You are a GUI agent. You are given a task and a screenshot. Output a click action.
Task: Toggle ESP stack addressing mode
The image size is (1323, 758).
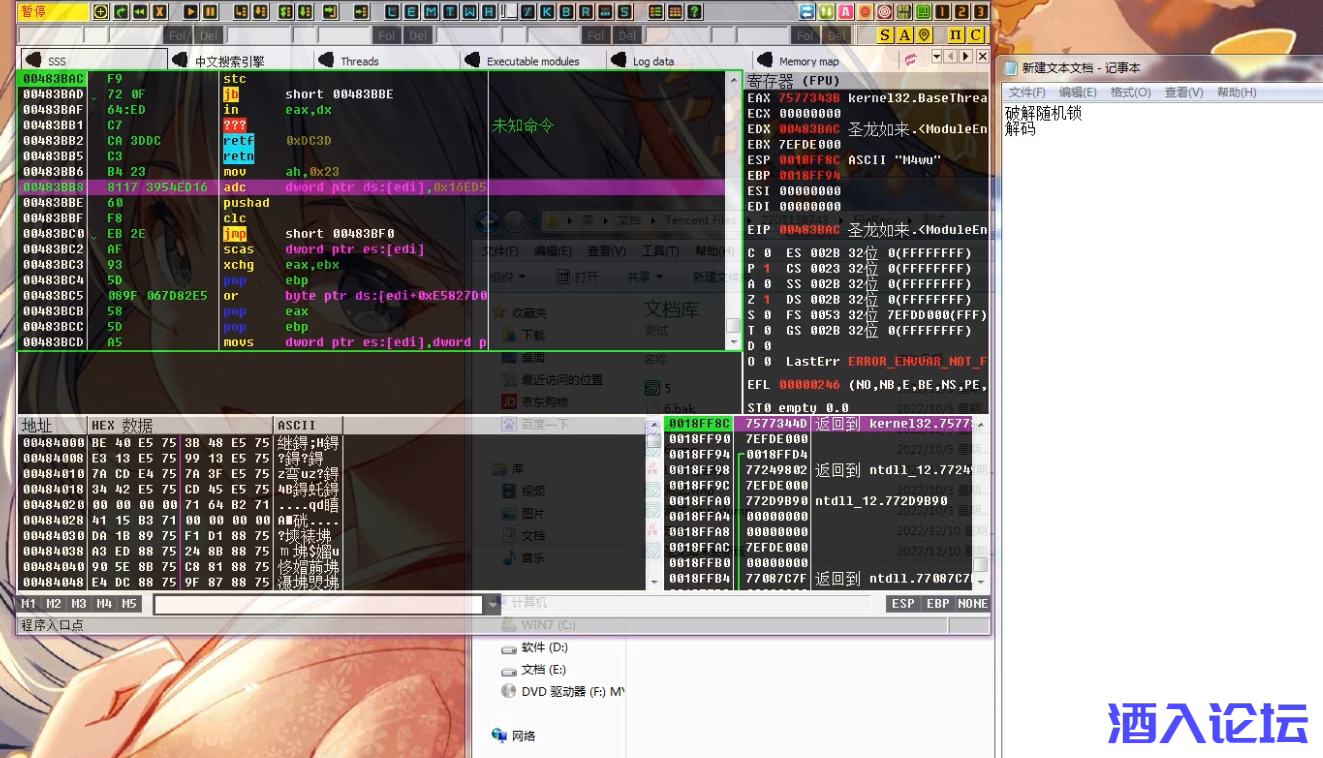[x=902, y=604]
